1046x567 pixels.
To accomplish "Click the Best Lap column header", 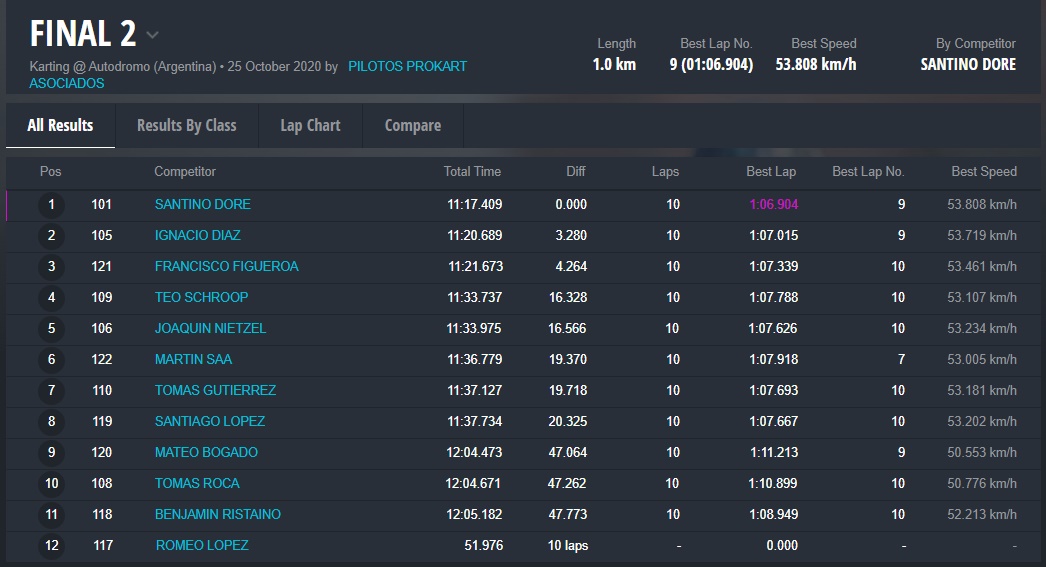I will (x=771, y=171).
